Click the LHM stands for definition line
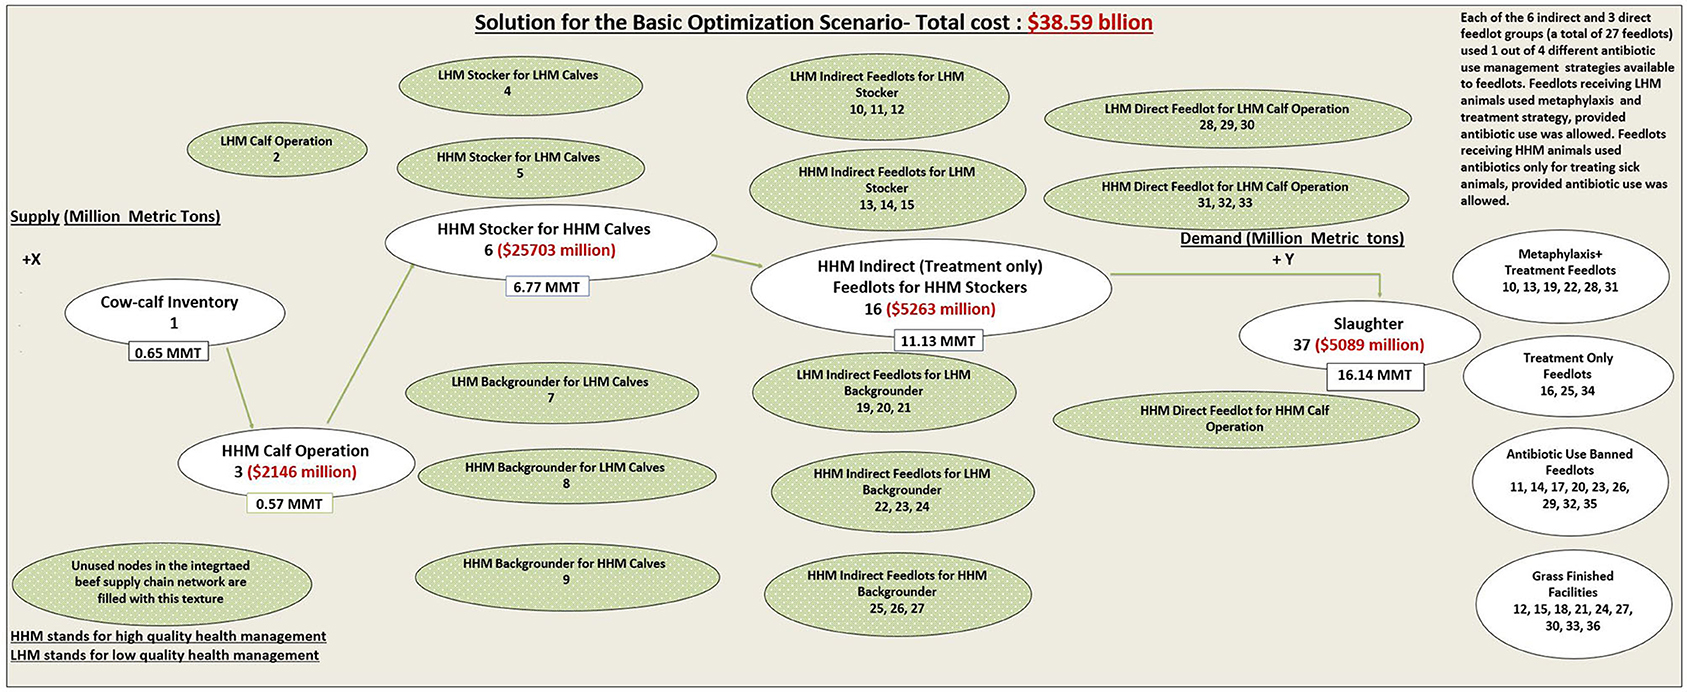 [x=165, y=656]
